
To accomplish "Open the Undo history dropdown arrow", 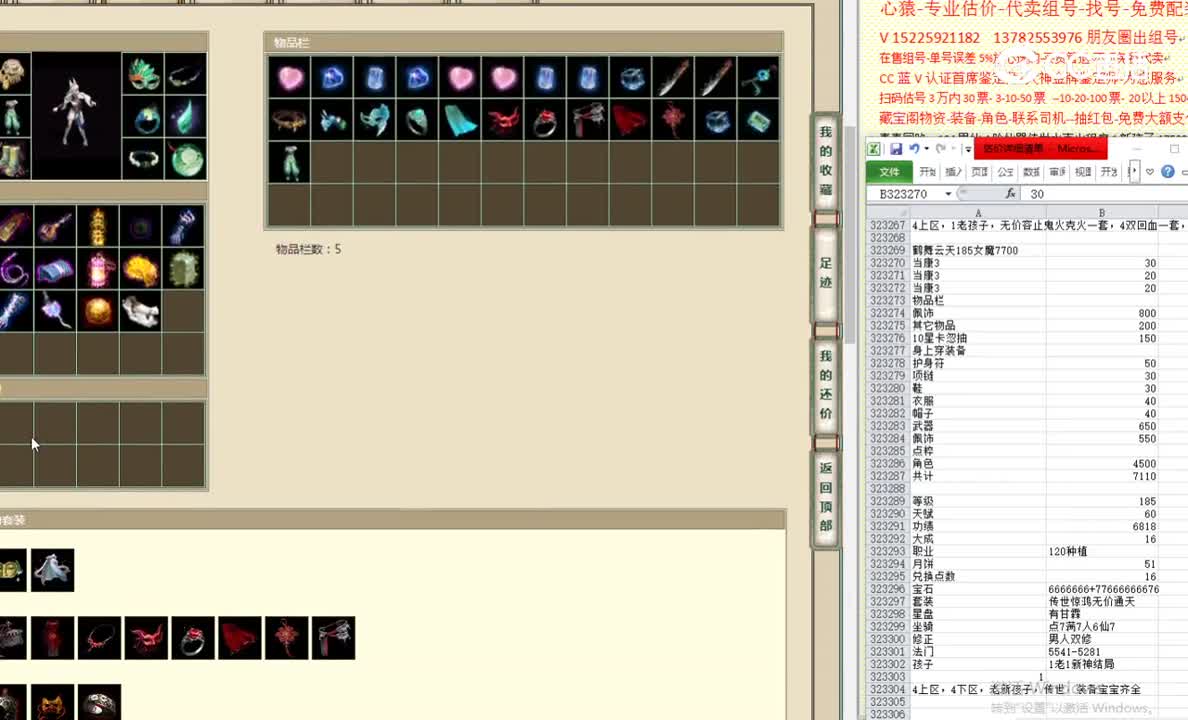I will click(925, 148).
